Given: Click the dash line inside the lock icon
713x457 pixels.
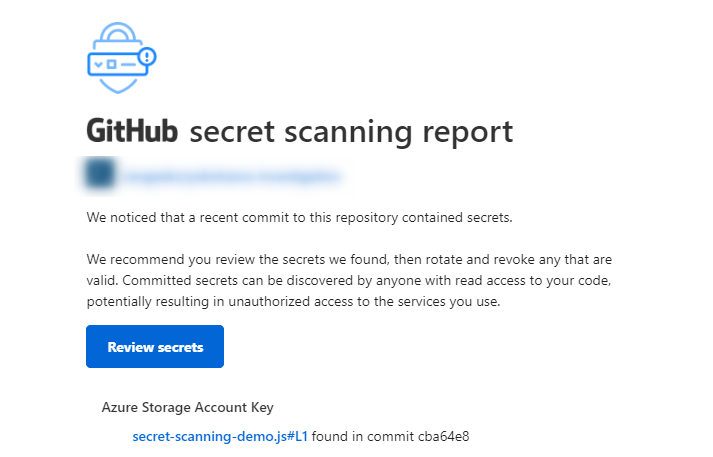Looking at the screenshot, I should (128, 65).
